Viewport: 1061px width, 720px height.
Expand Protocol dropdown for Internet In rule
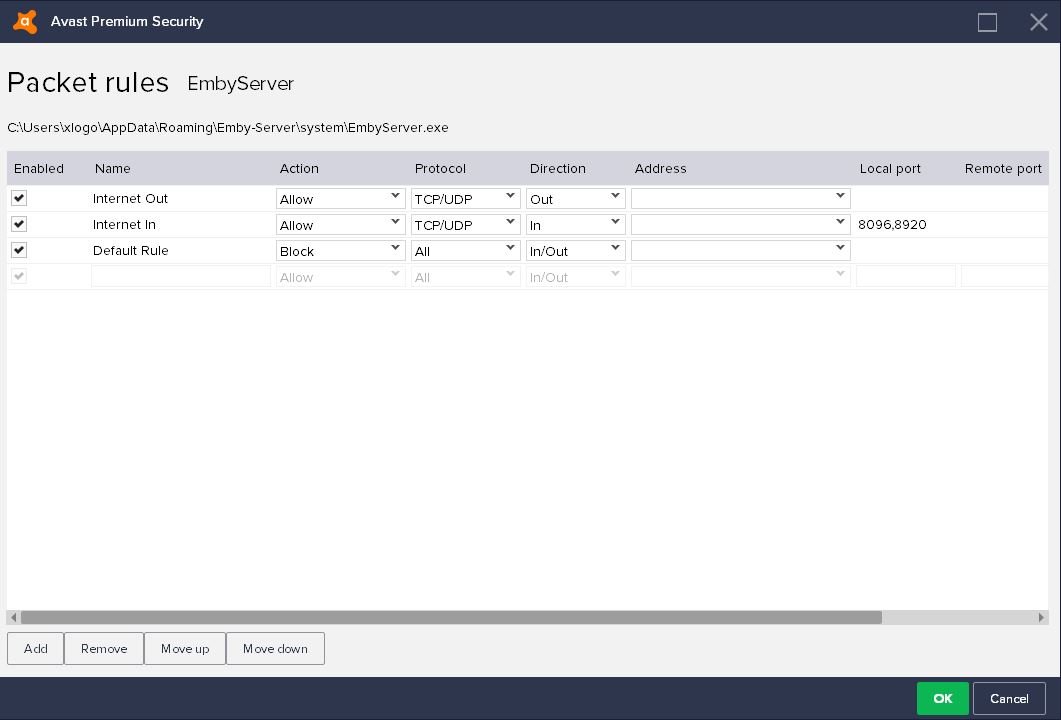tap(465, 224)
